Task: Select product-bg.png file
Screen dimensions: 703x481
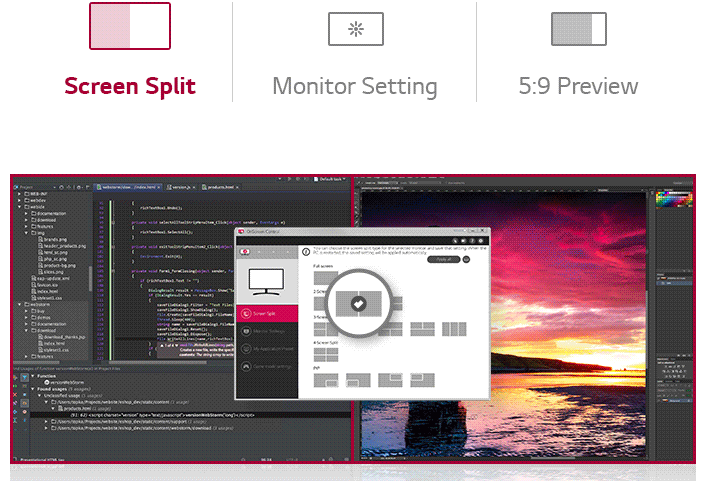Action: pos(57,265)
